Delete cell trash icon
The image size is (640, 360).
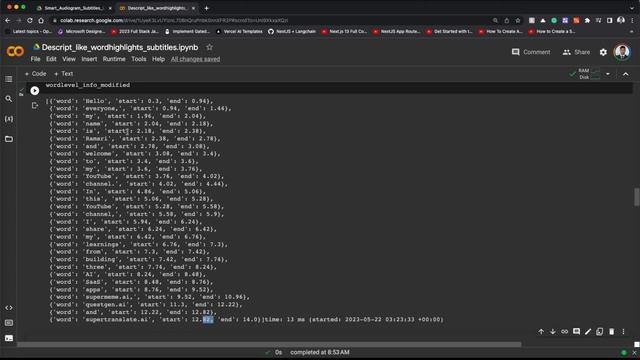(611, 332)
